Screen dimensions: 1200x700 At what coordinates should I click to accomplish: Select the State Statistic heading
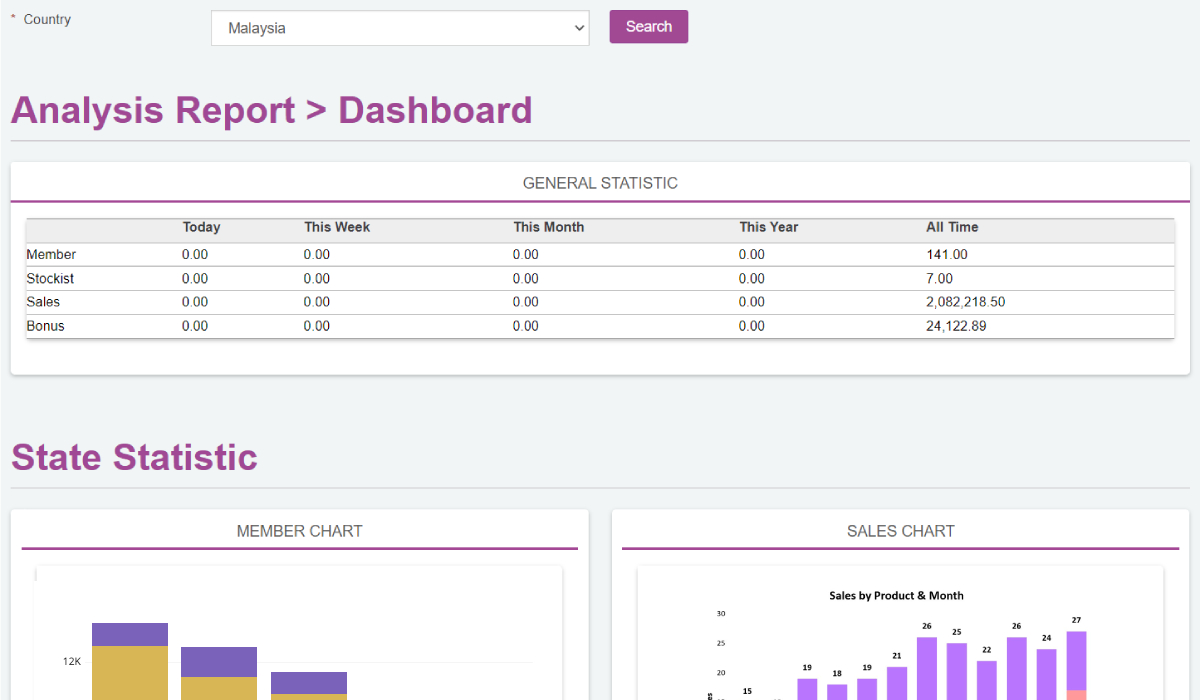134,457
